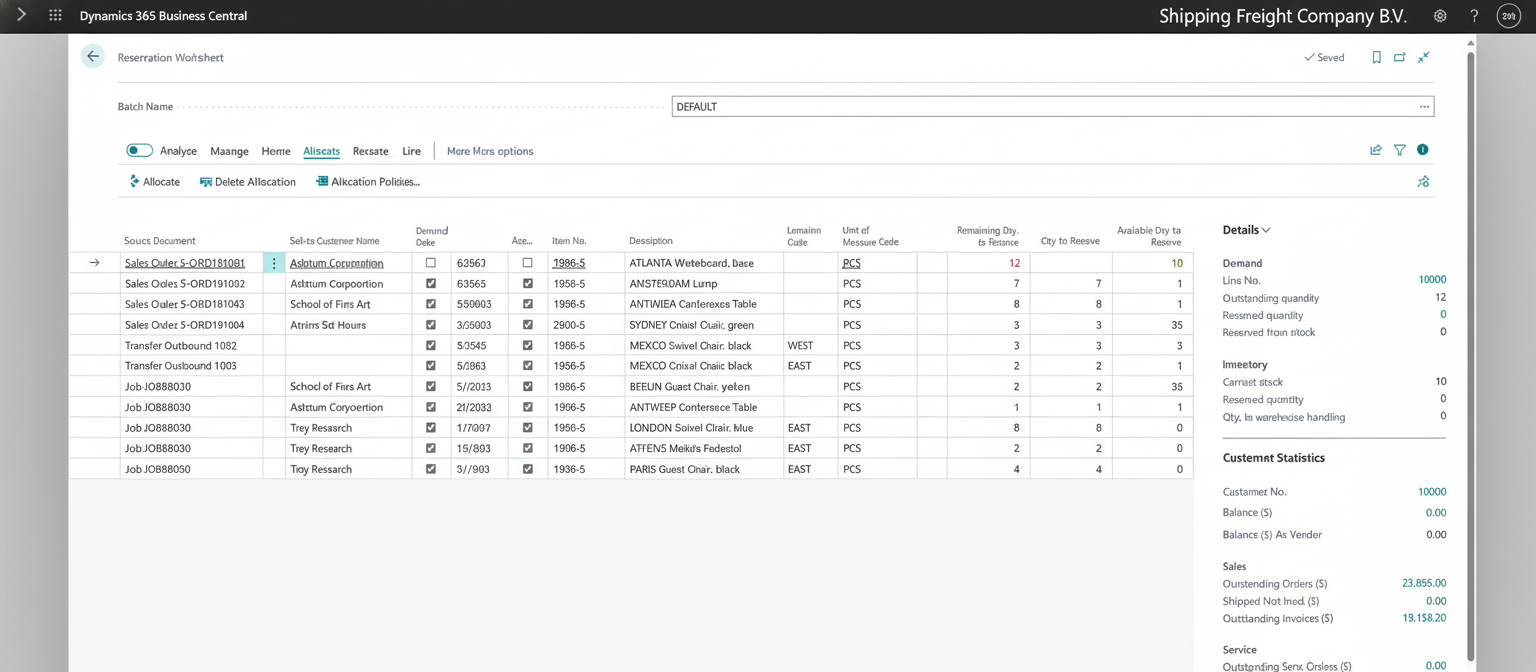
Task: Click the vertical scrollbar on the right
Action: (x=1470, y=350)
